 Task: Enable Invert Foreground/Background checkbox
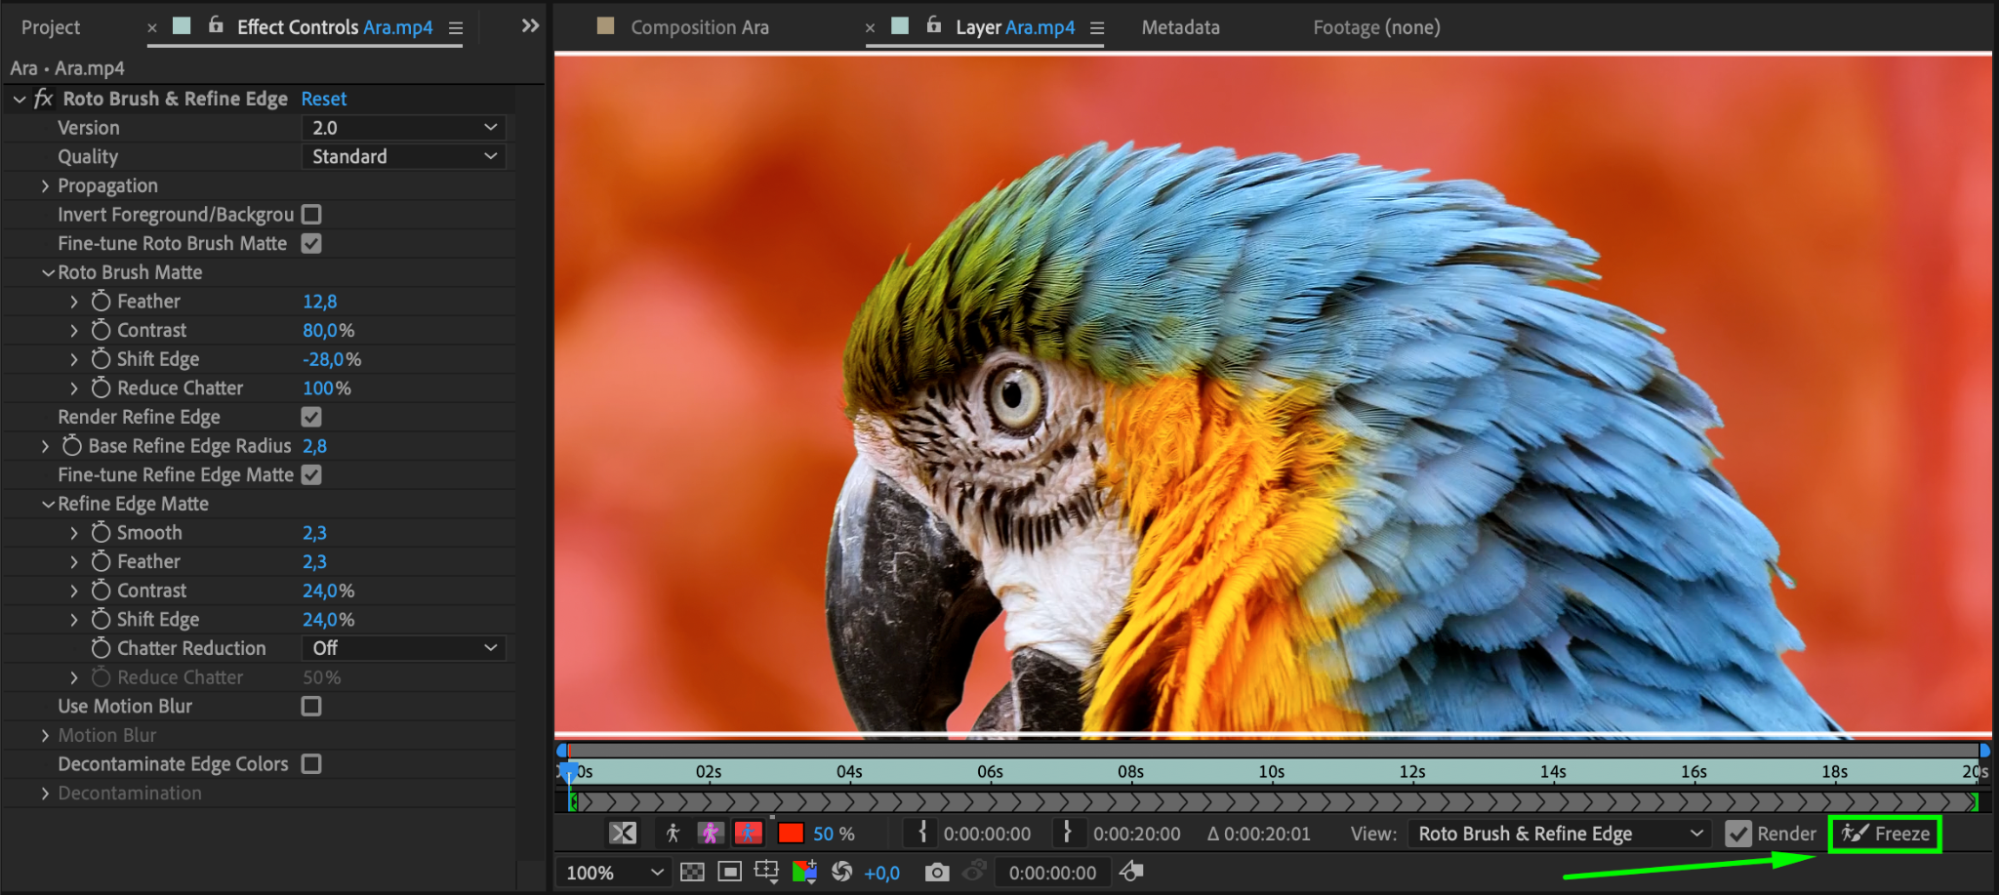point(312,215)
